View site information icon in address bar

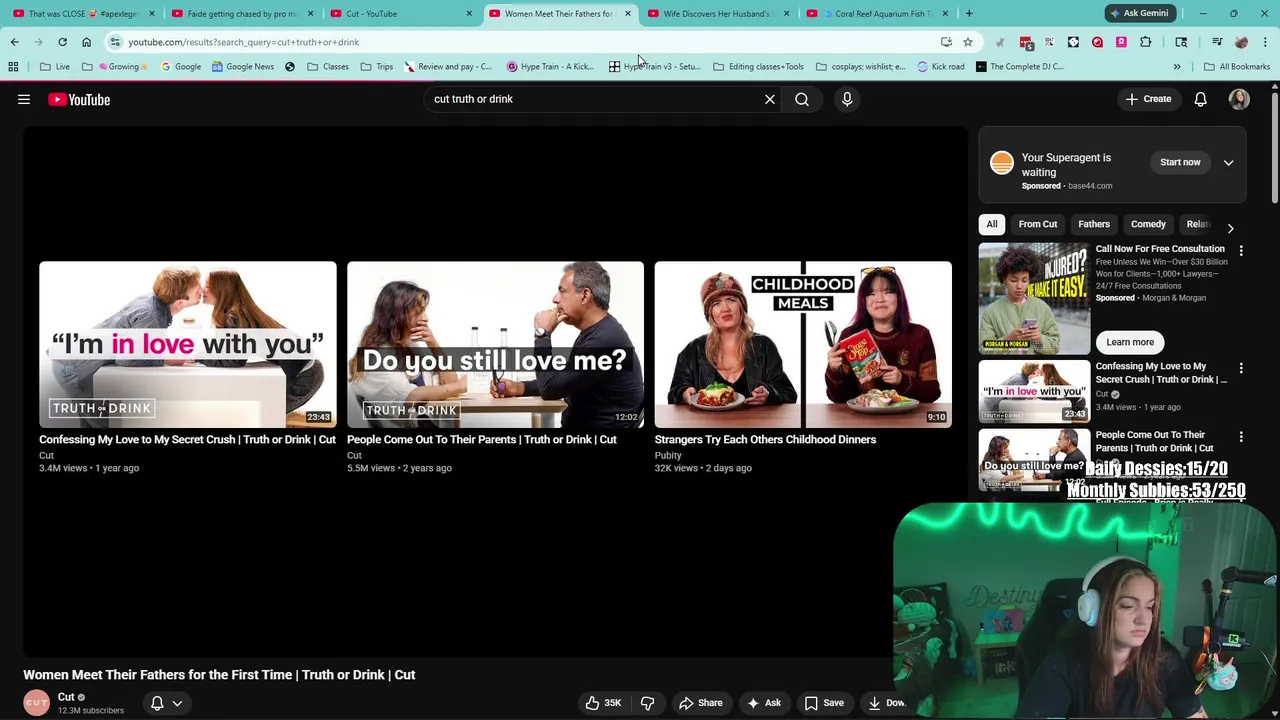[116, 42]
